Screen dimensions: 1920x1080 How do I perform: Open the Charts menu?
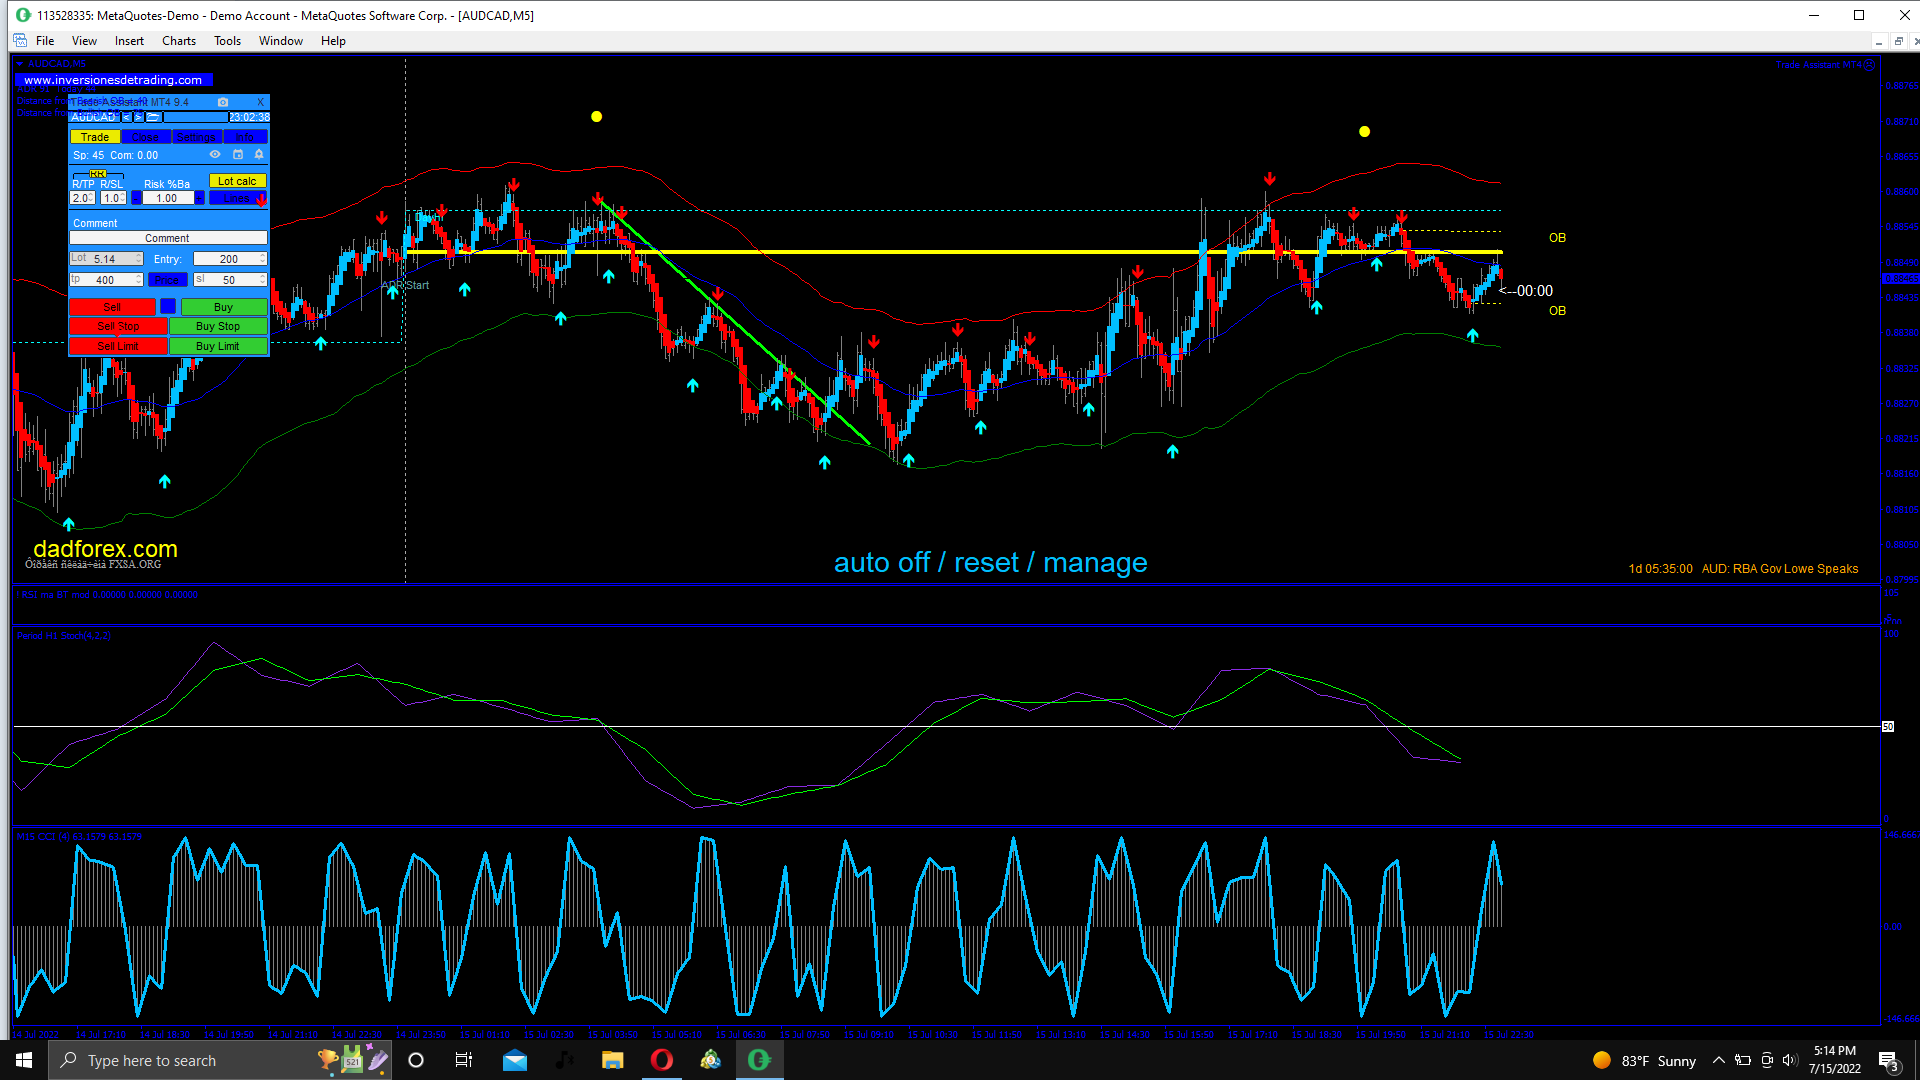pos(178,41)
